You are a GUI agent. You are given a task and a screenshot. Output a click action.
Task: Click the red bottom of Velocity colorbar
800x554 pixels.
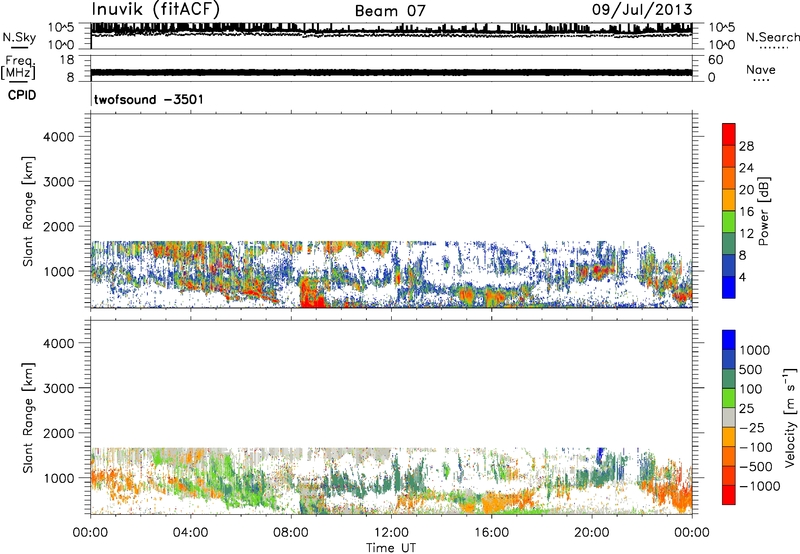point(729,495)
